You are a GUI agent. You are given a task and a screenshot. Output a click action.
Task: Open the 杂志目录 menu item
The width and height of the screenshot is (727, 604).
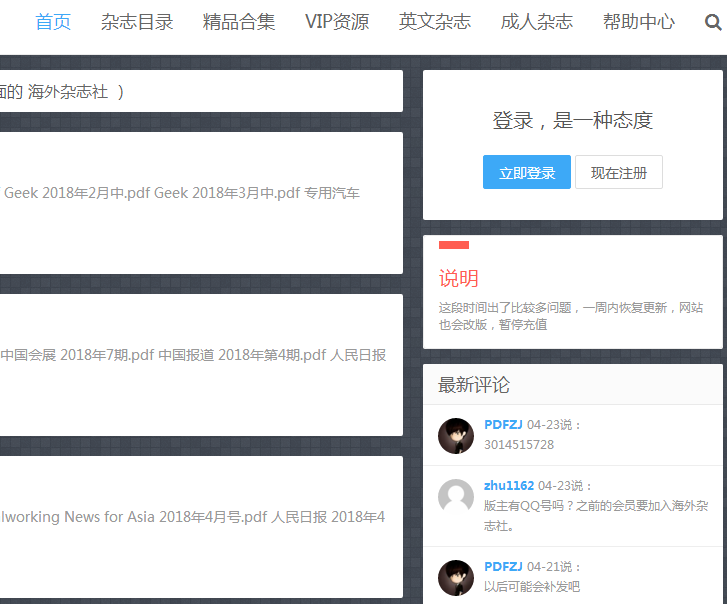pos(137,22)
